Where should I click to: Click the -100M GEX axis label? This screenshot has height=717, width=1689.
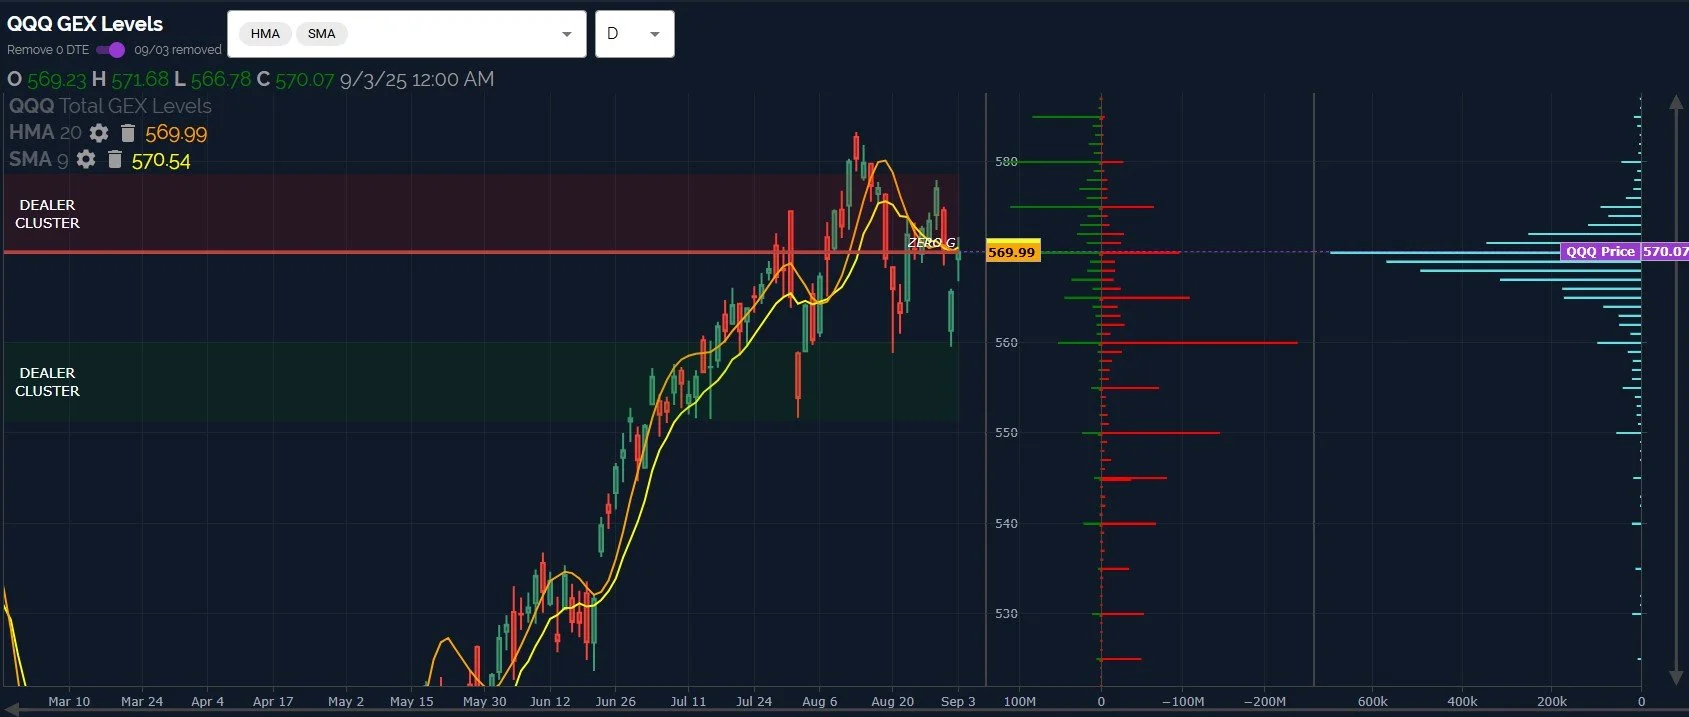pyautogui.click(x=1183, y=701)
